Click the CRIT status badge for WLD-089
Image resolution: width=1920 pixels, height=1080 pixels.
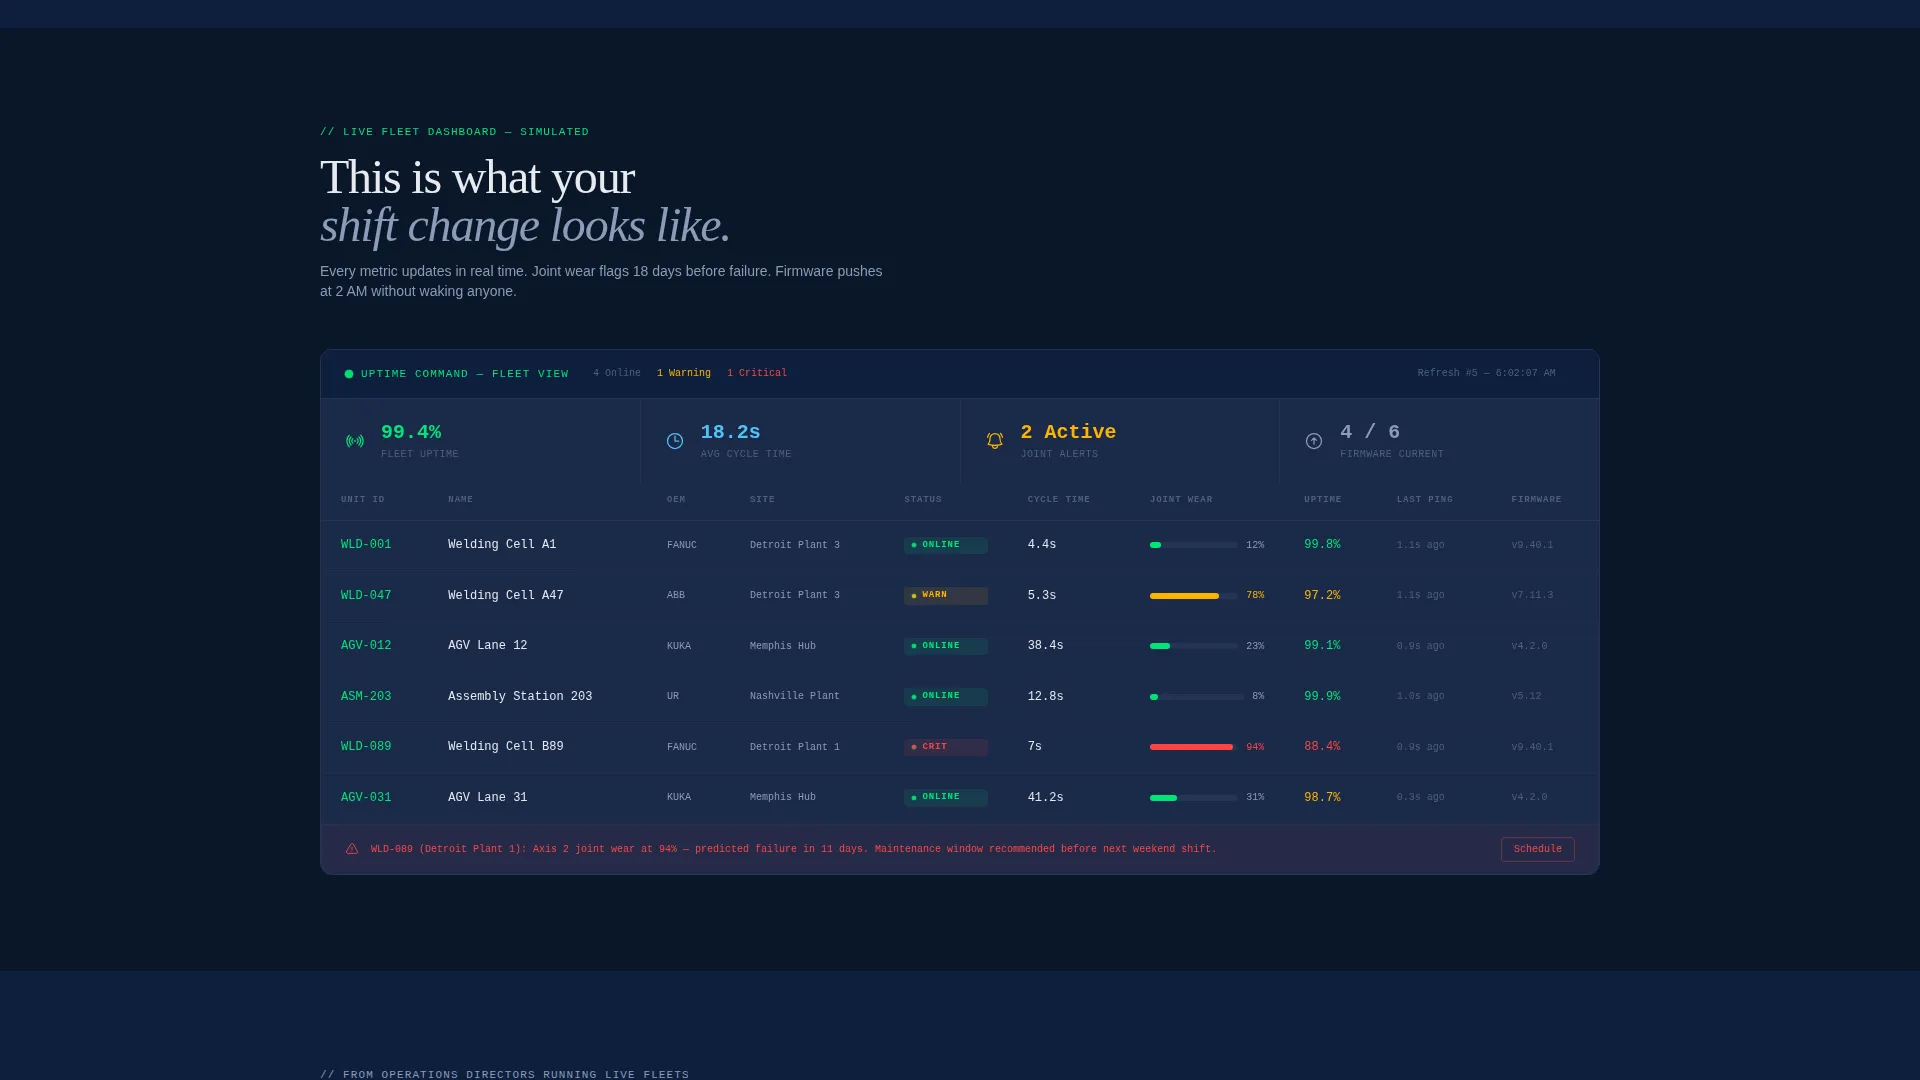click(945, 747)
